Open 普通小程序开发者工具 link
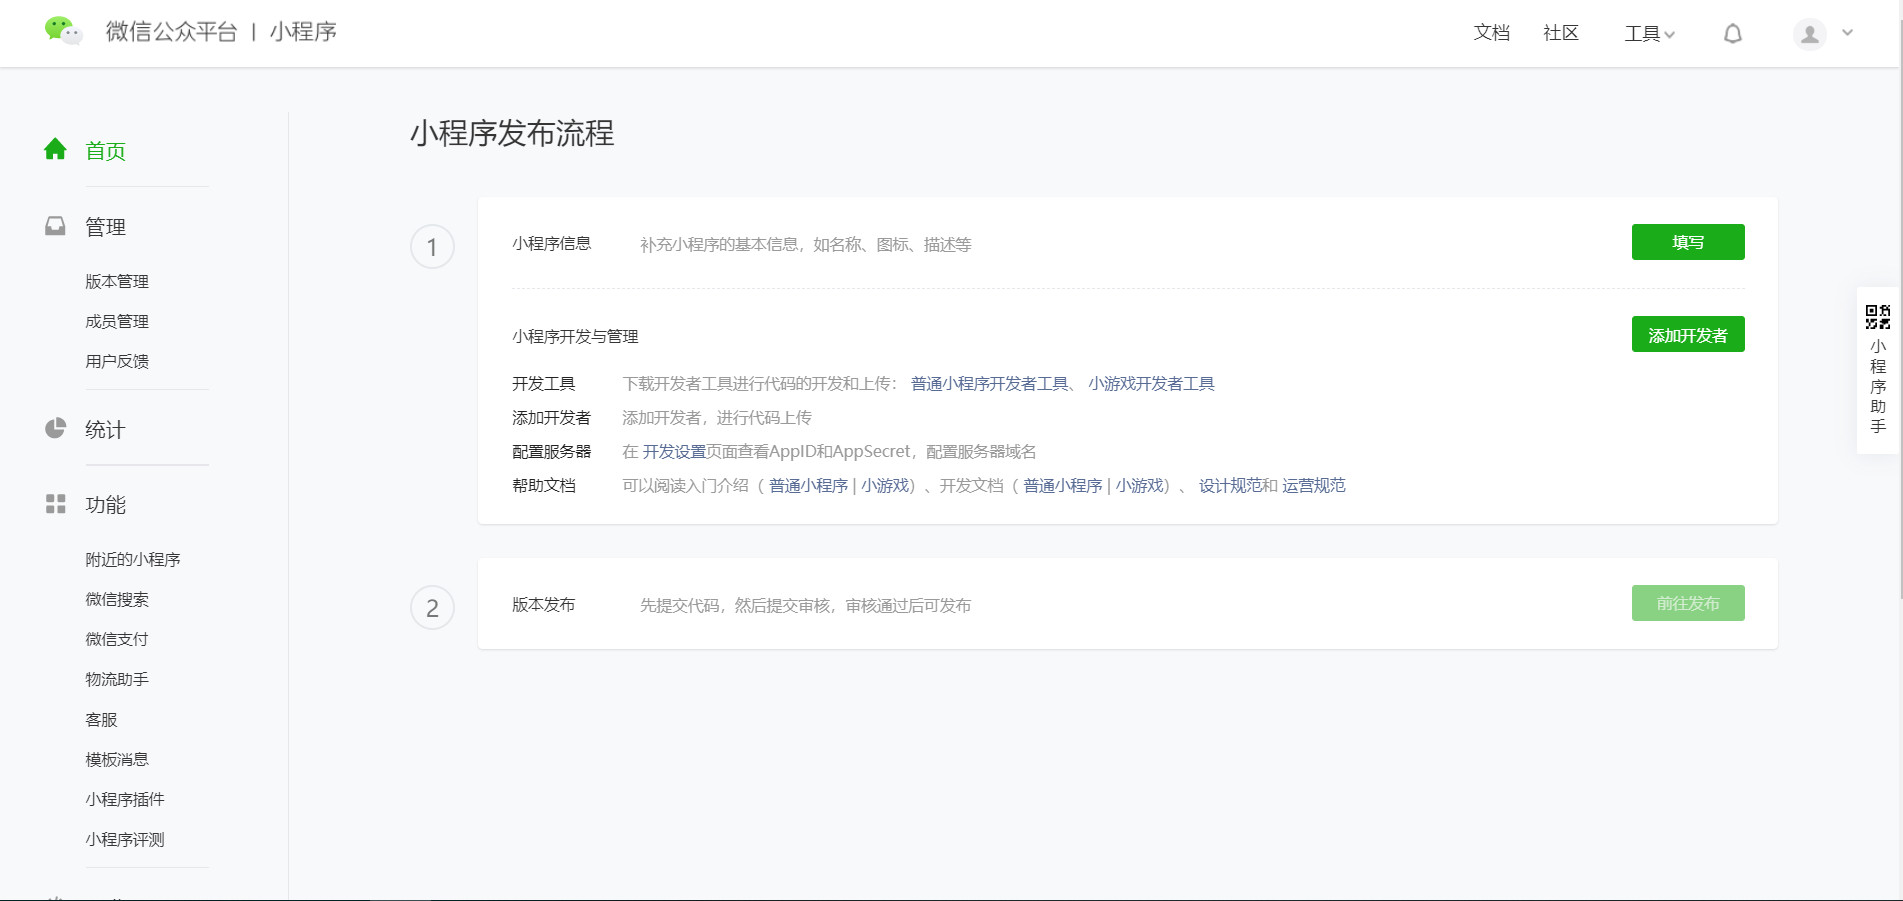1903x901 pixels. pyautogui.click(x=990, y=384)
